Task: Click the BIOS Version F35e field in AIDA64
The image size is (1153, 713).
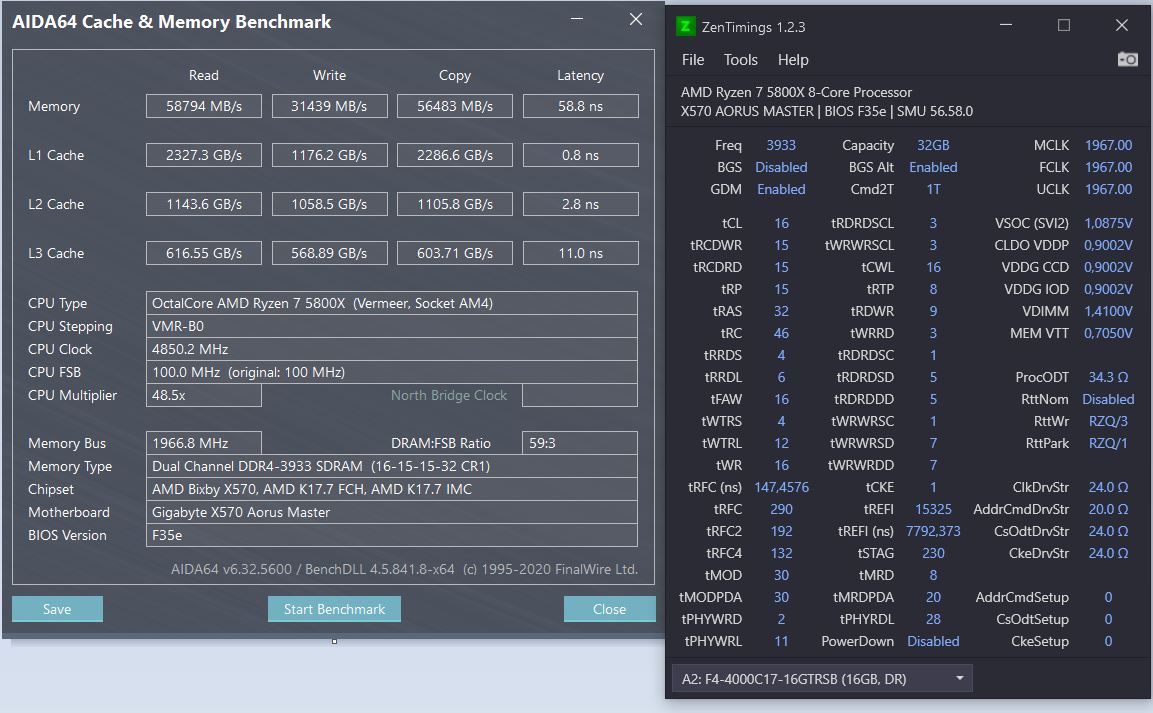Action: coord(391,535)
